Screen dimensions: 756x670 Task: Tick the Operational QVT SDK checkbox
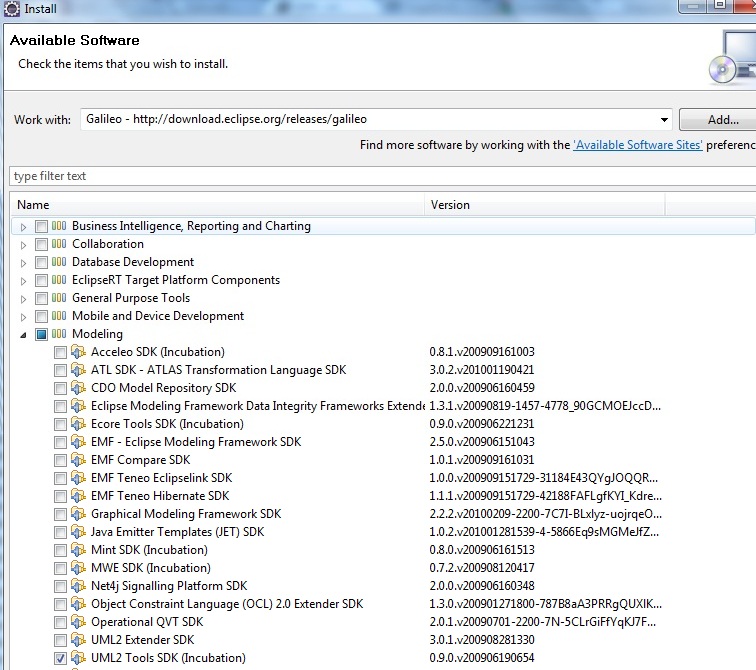(x=60, y=622)
